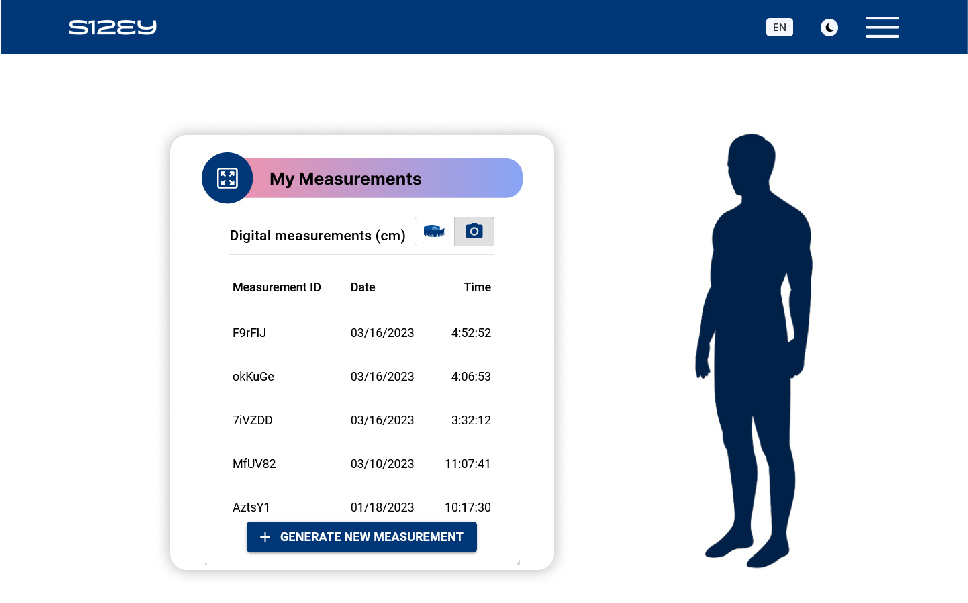Select measurement ID AztsY1
Viewport: 968px width, 603px height.
tap(251, 507)
